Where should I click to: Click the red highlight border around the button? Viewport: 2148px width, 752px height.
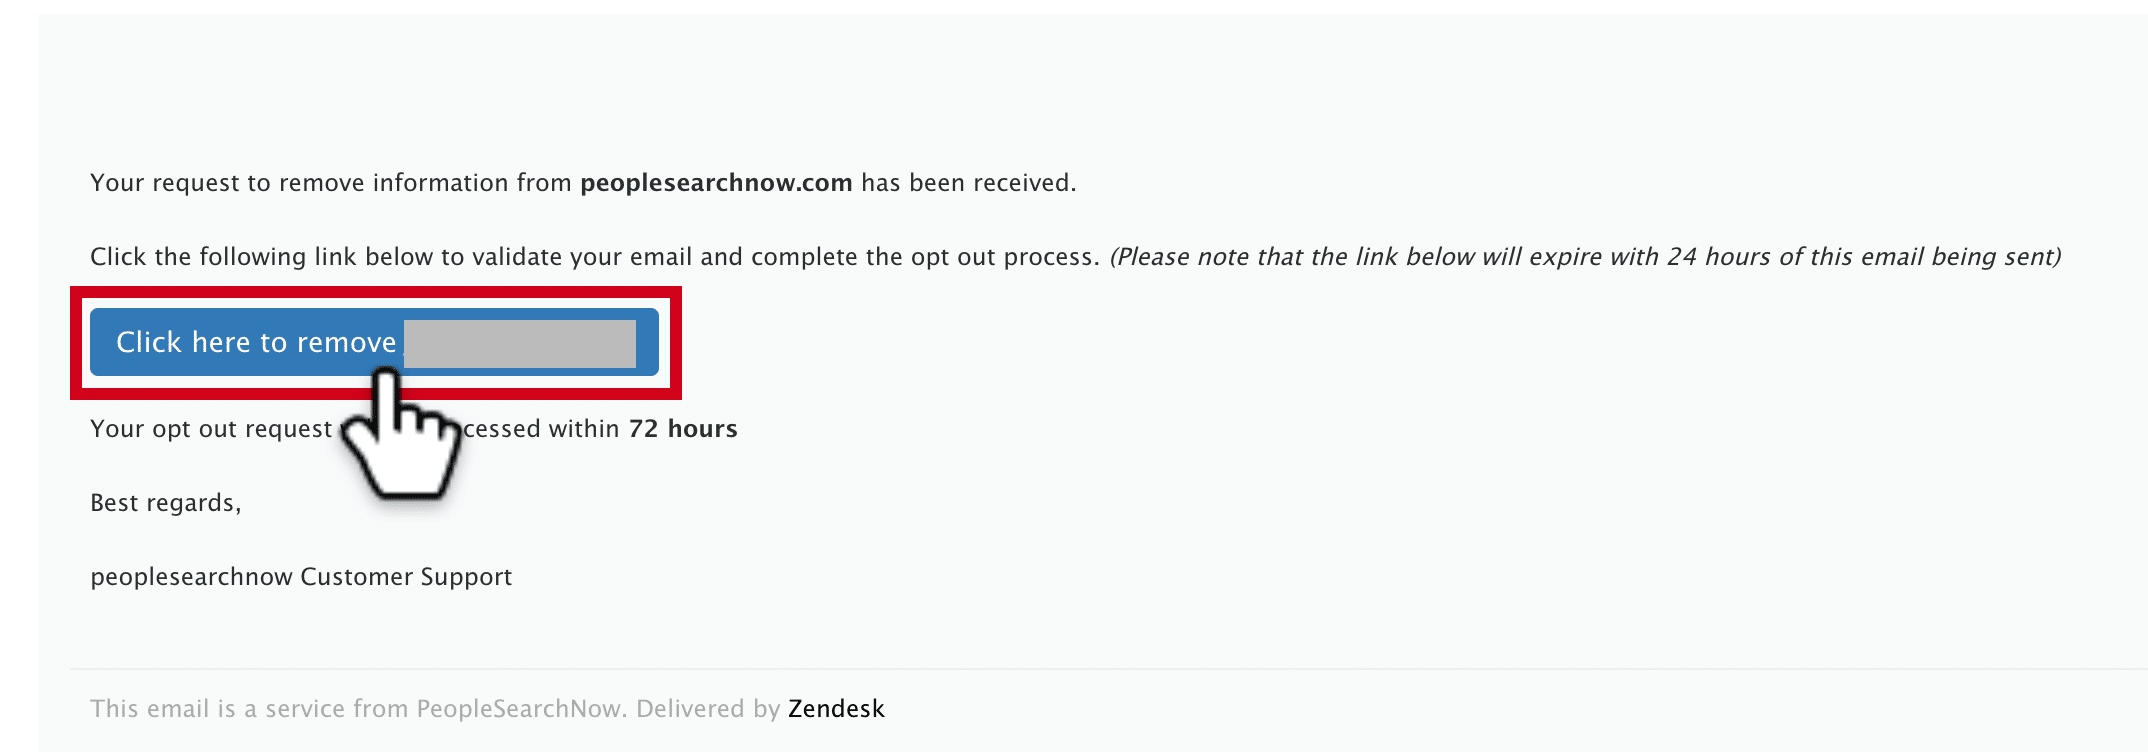[x=376, y=292]
